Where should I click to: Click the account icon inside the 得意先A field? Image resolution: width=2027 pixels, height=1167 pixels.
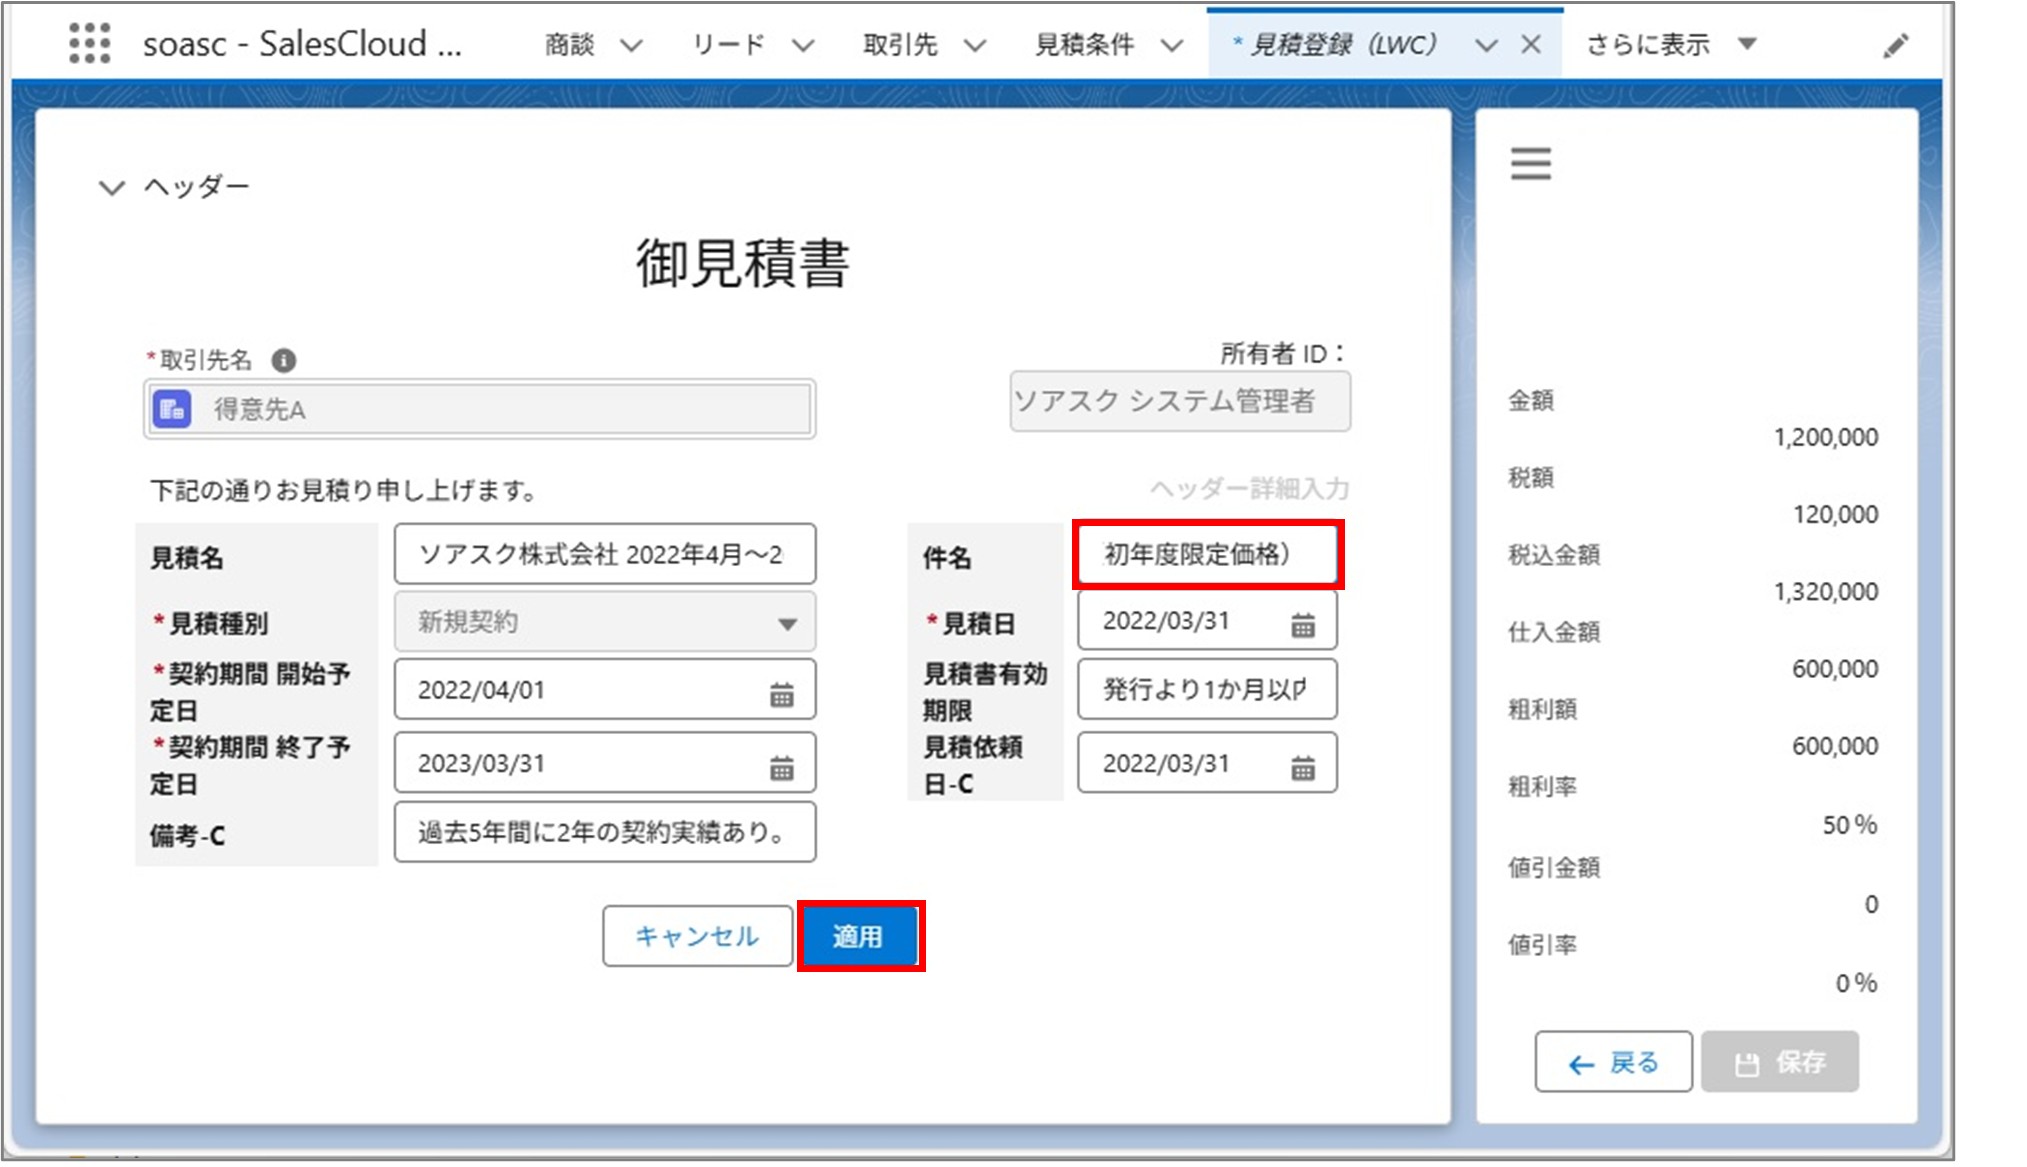tap(172, 408)
